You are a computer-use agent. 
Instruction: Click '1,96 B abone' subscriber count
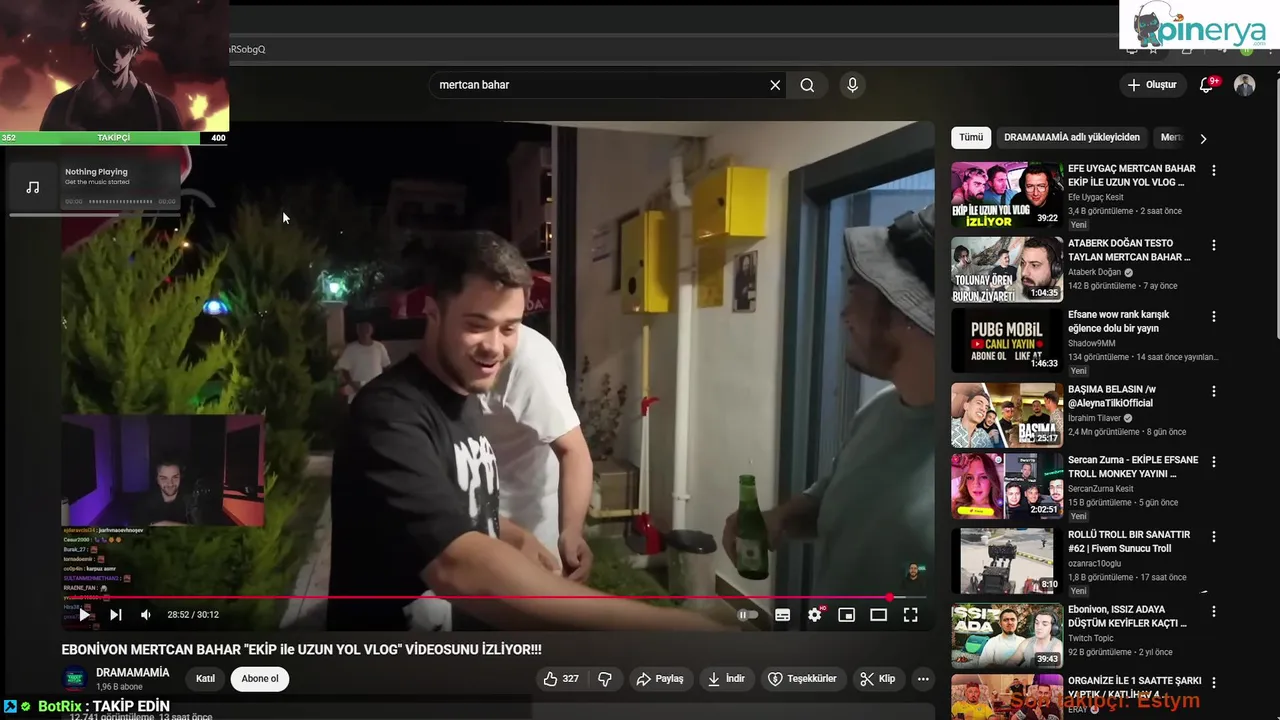(118, 687)
